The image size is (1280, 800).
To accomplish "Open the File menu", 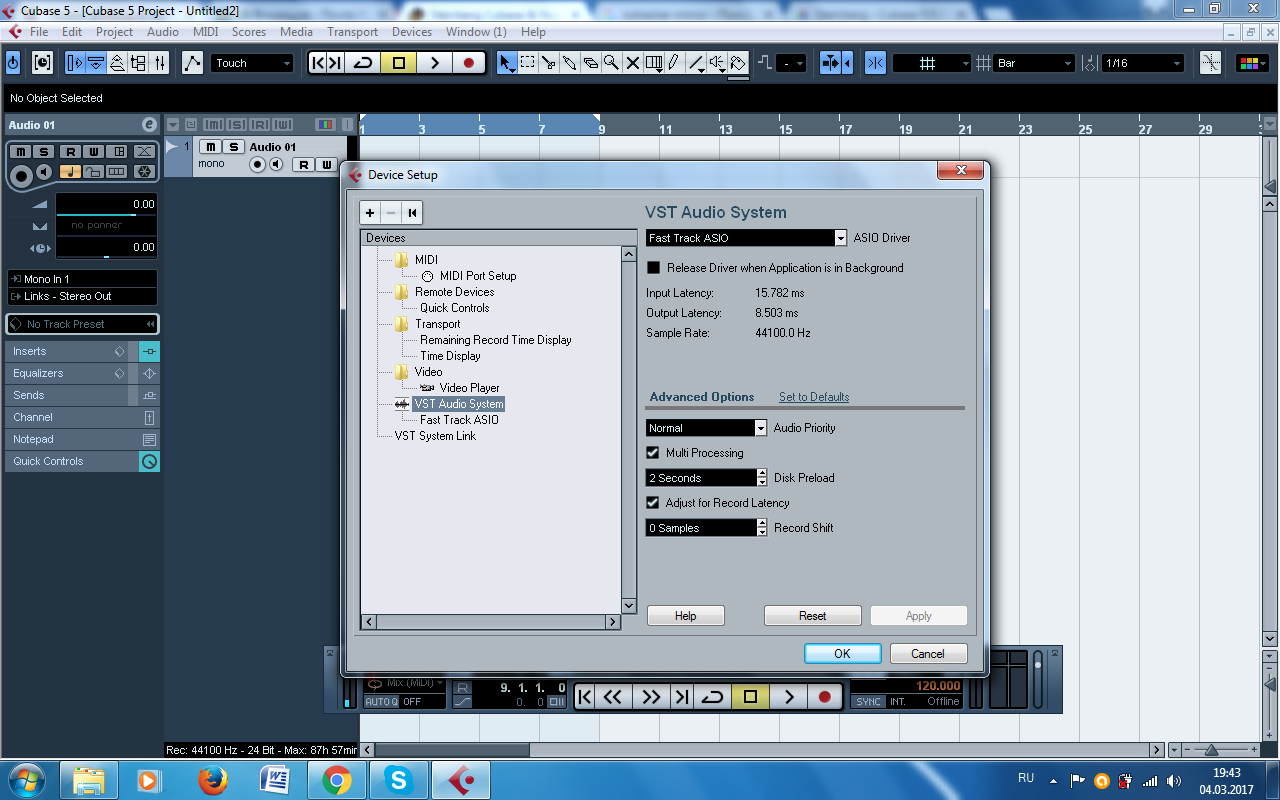I will click(39, 32).
